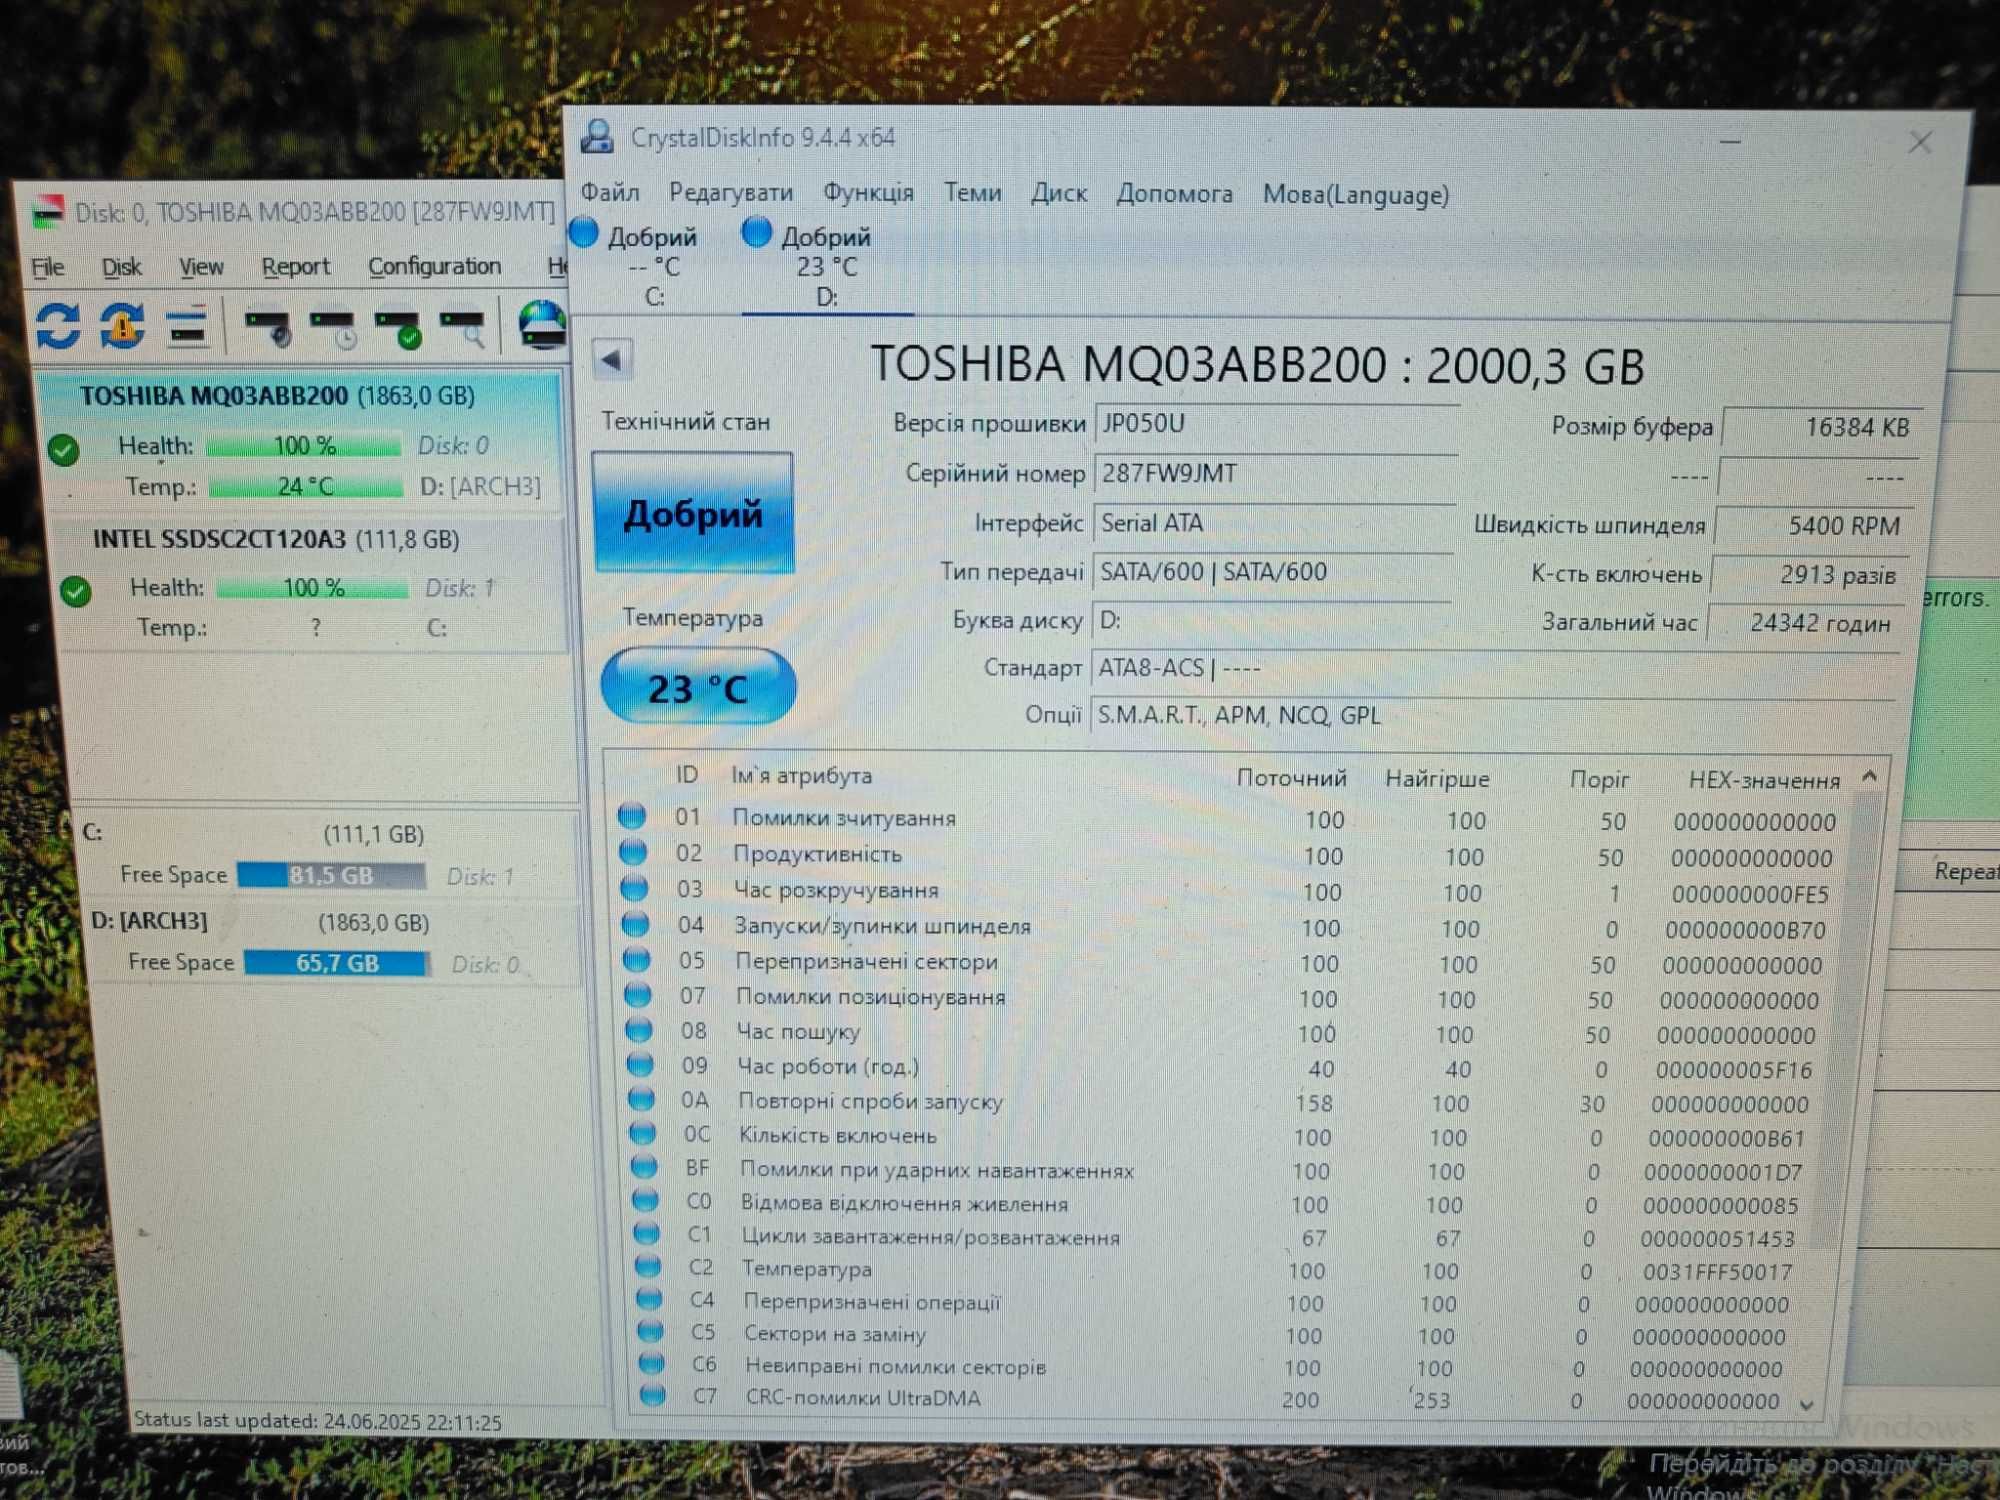Click the blue status circle of row 09 Час роботи

point(640,1064)
